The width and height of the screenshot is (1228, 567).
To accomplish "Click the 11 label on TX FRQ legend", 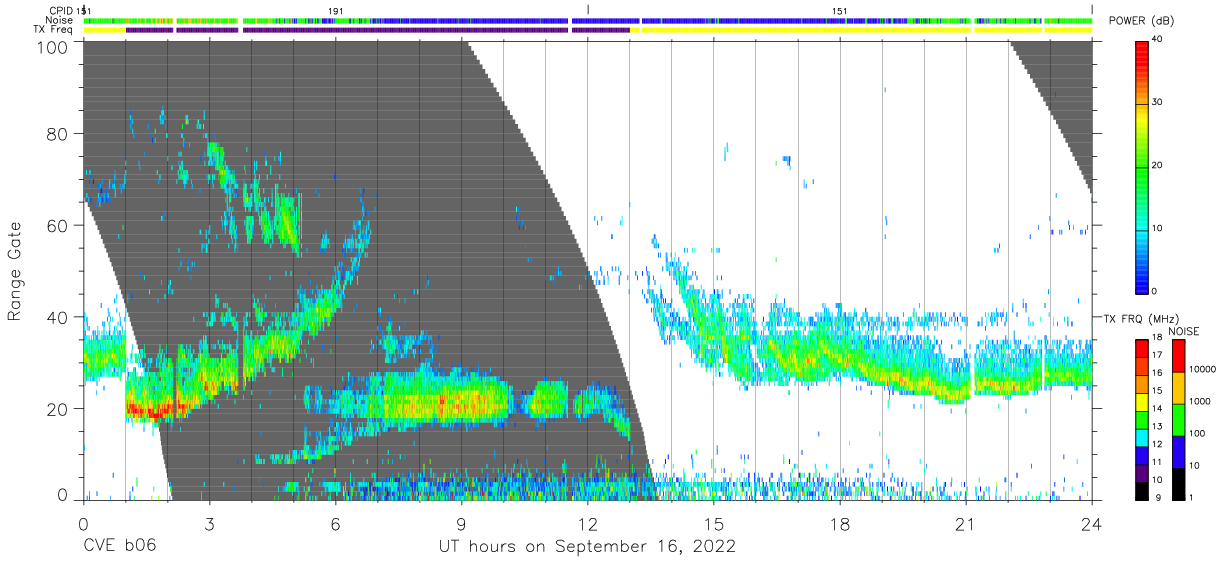I will 1158,461.
